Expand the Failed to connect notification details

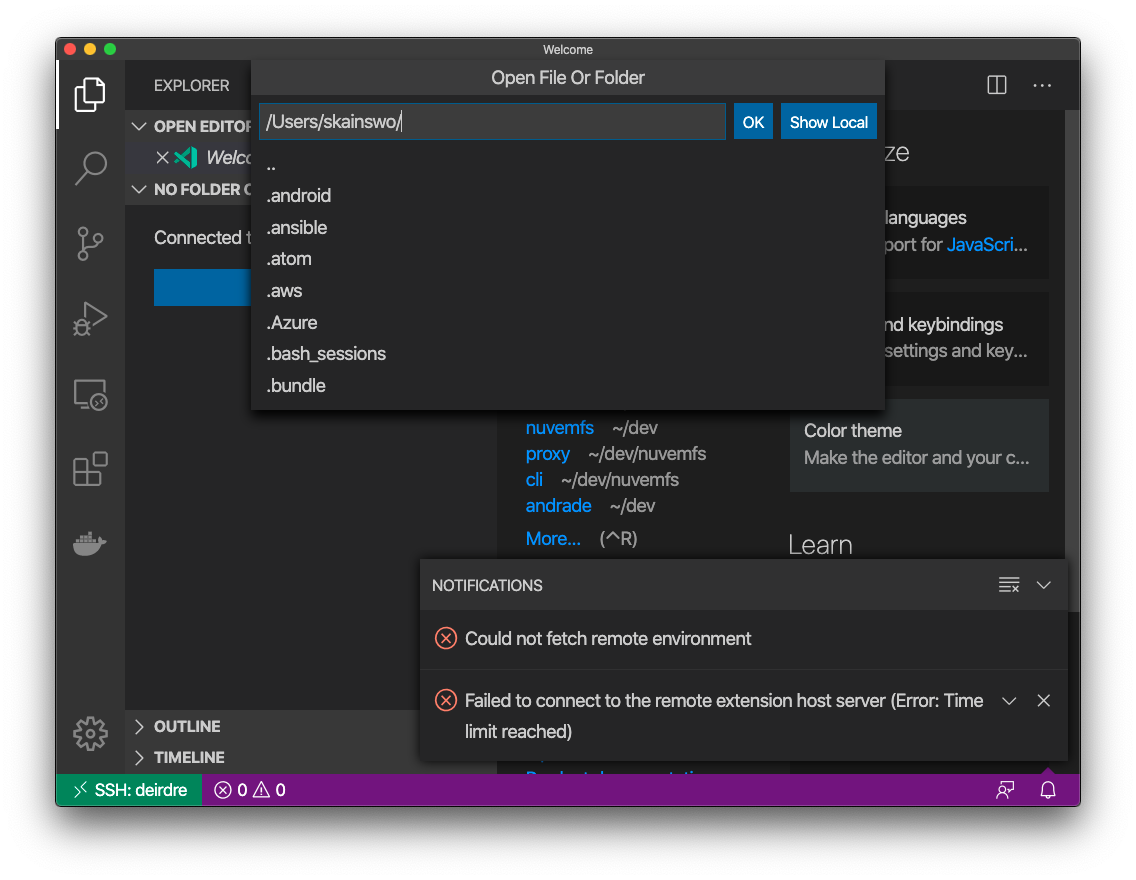tap(1008, 700)
